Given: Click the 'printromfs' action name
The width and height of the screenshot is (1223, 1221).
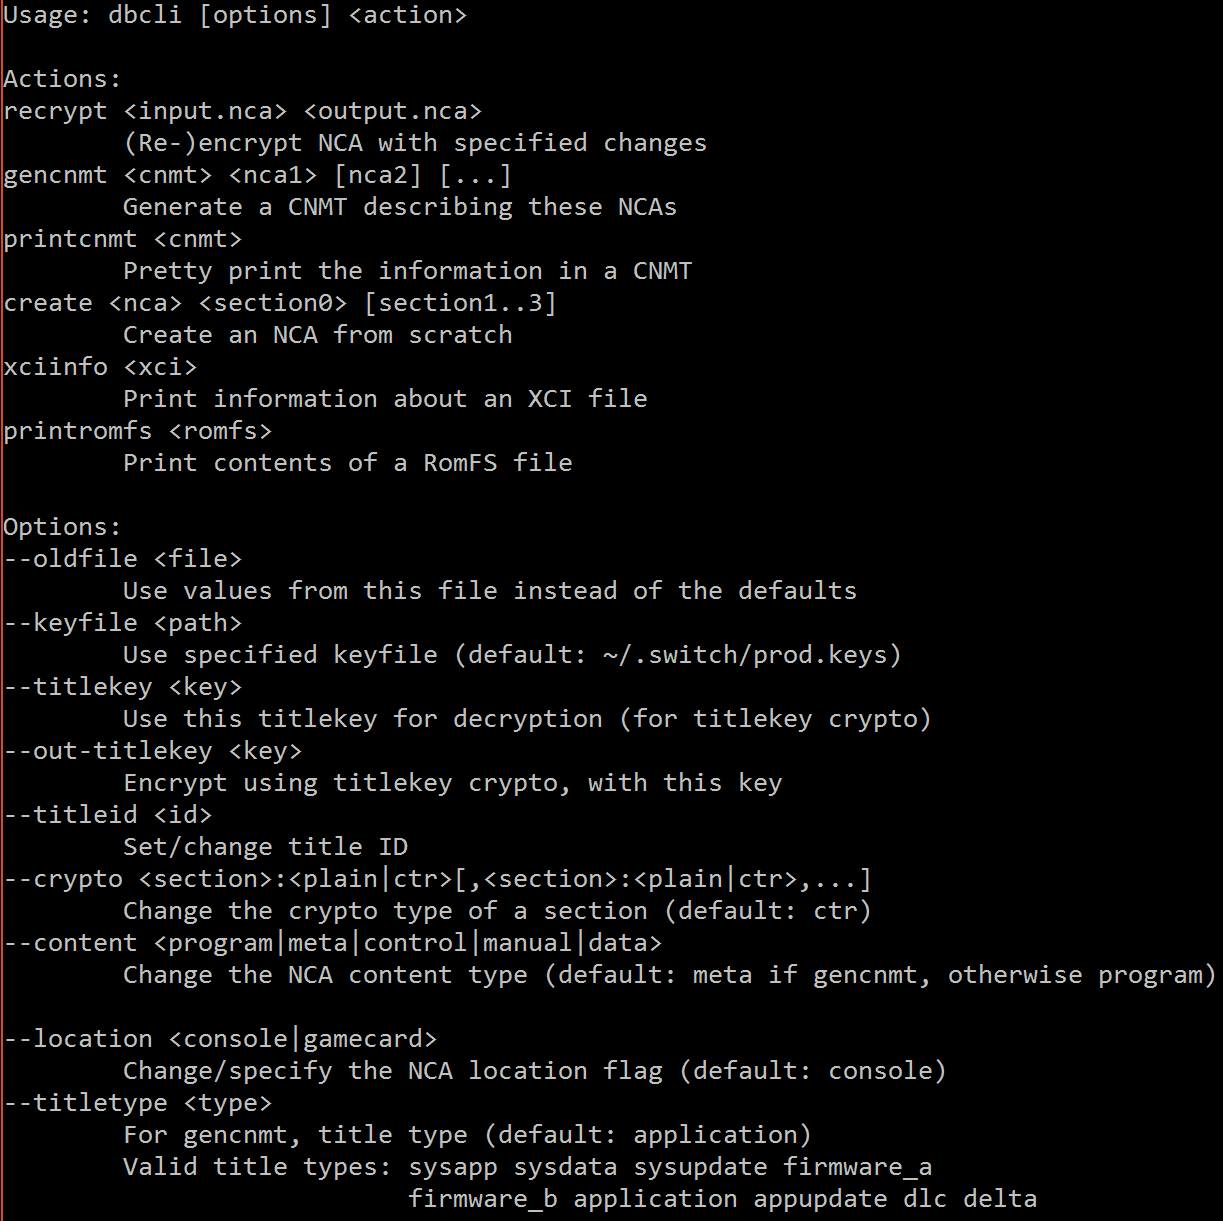Looking at the screenshot, I should pyautogui.click(x=78, y=431).
